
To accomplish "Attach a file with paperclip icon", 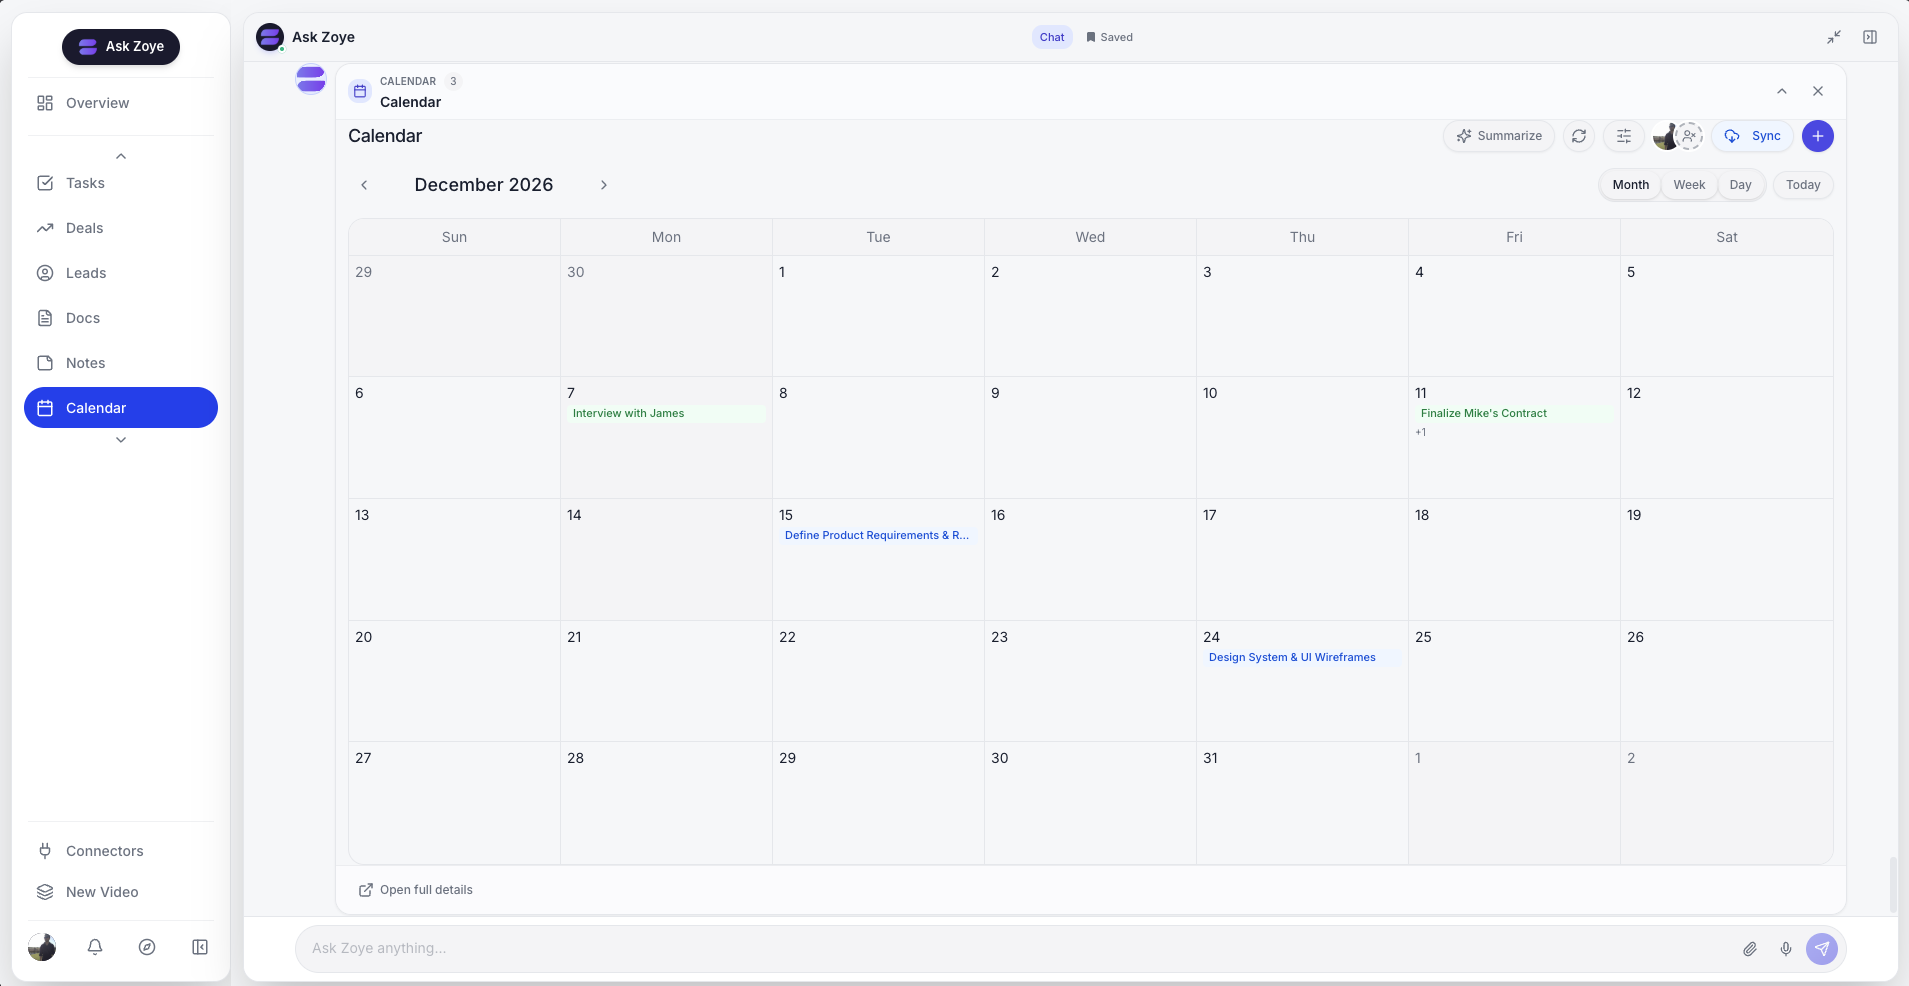I will (x=1750, y=949).
